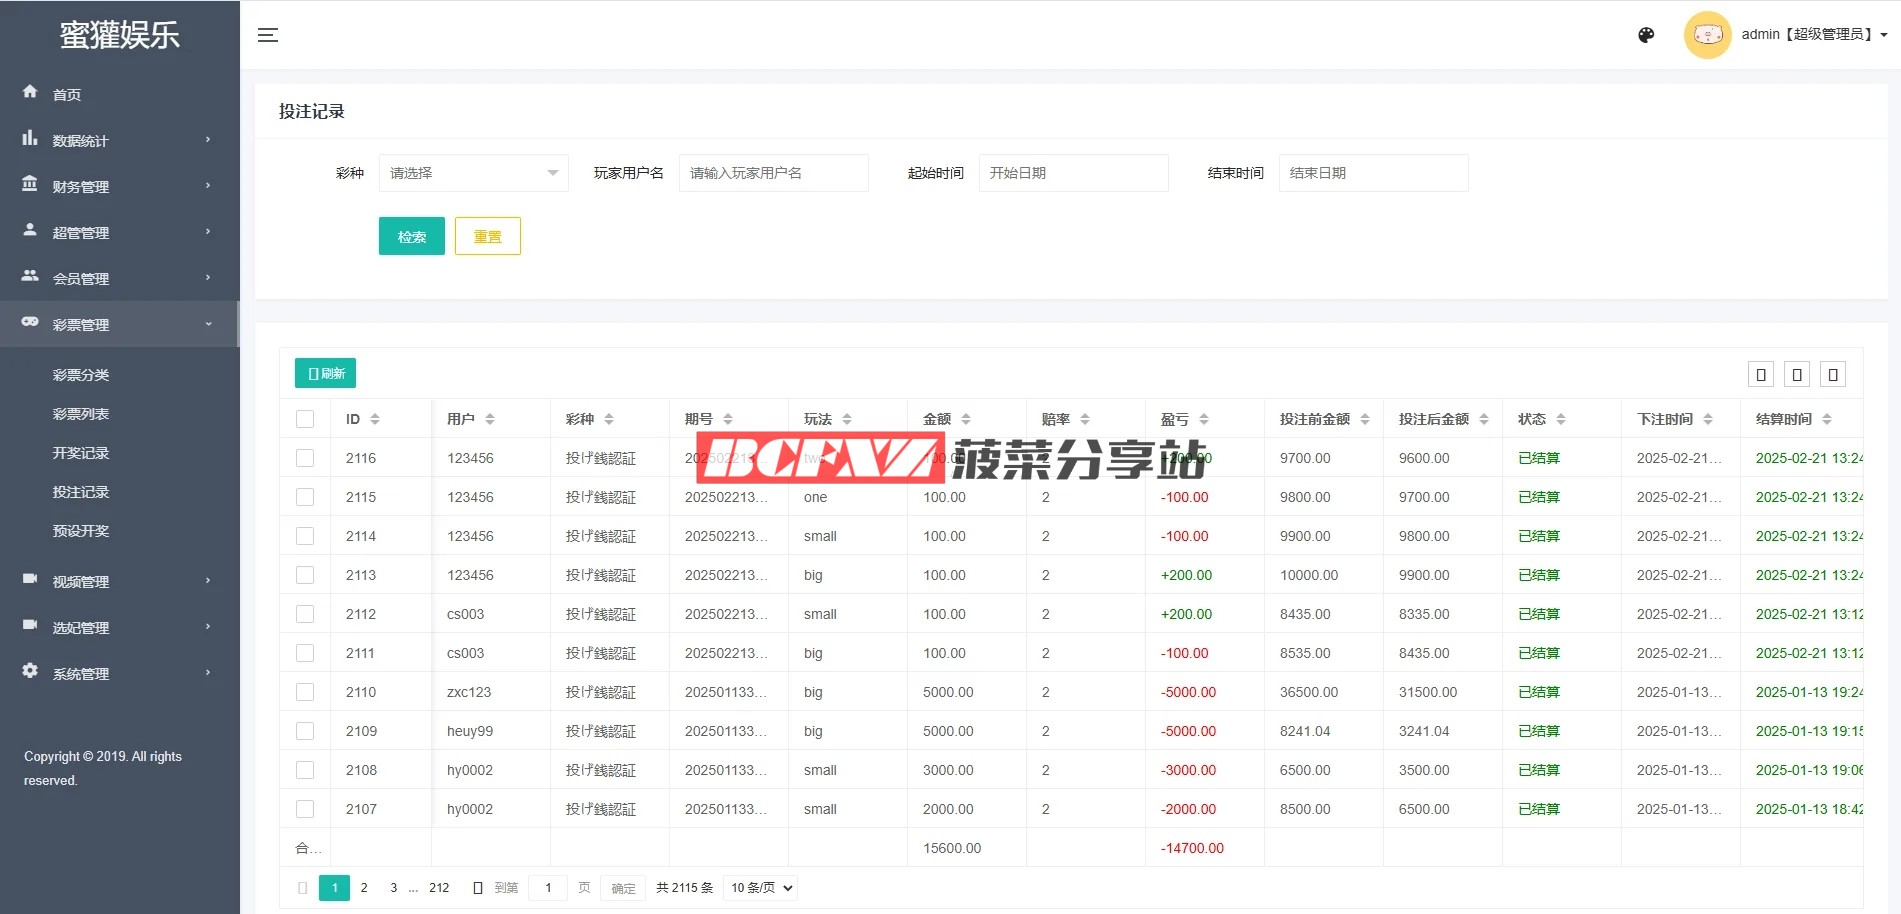Click the 重置 reset button

tap(487, 237)
